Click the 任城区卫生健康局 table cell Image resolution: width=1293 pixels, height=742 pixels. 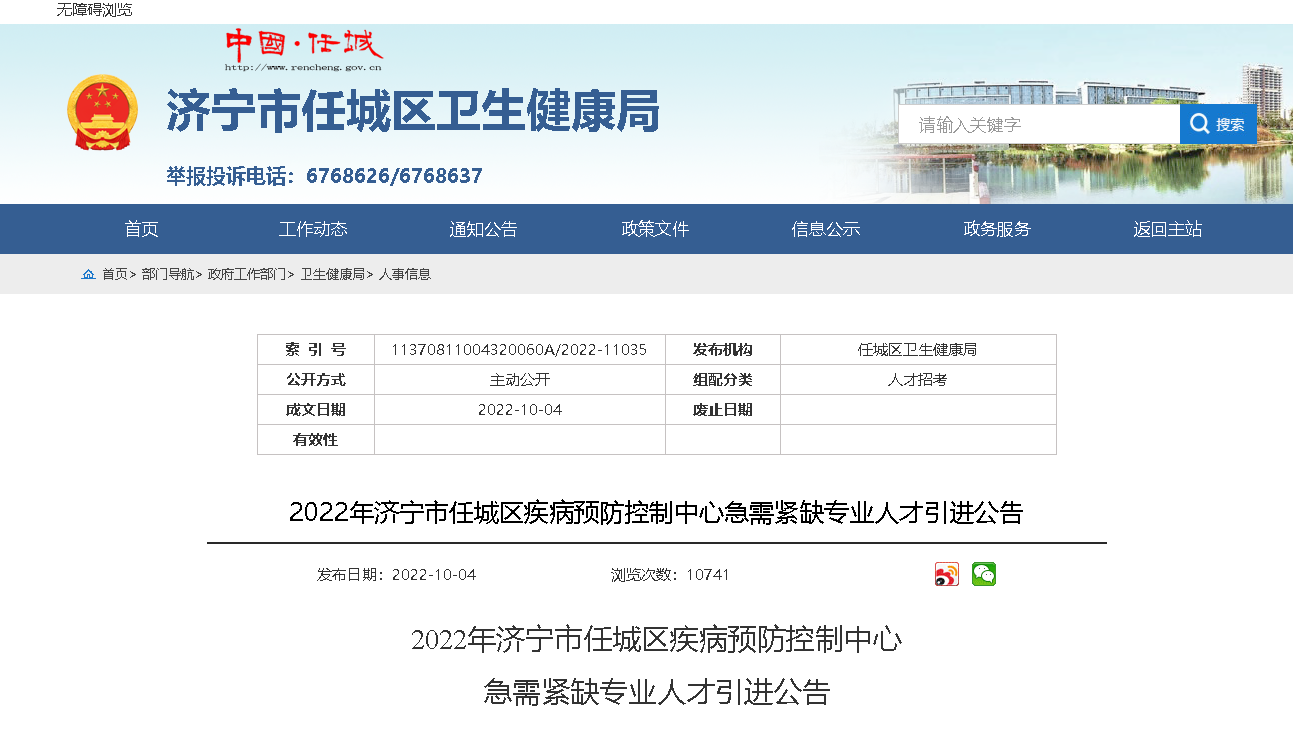pyautogui.click(x=918, y=350)
